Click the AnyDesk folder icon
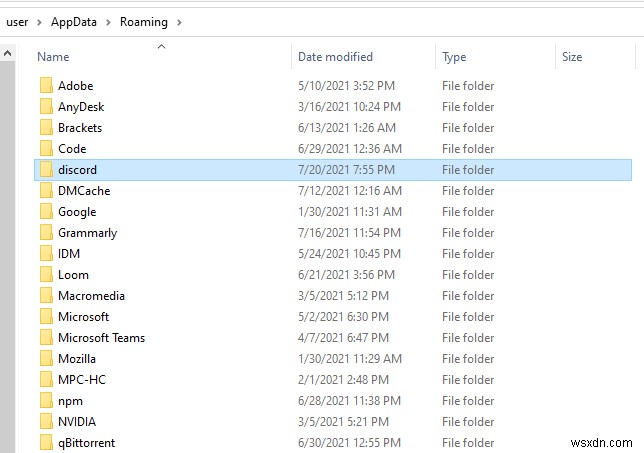This screenshot has height=453, width=644. [46, 106]
